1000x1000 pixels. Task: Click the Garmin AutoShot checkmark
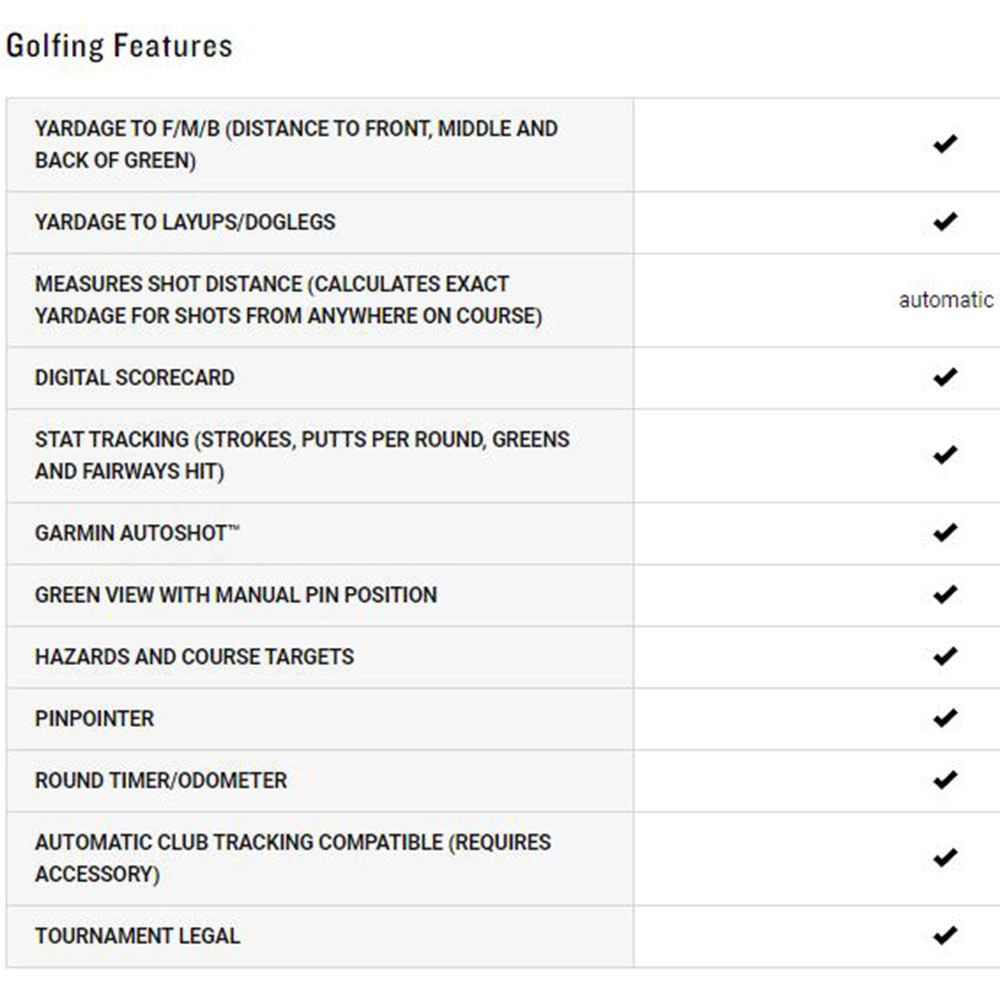(x=945, y=533)
